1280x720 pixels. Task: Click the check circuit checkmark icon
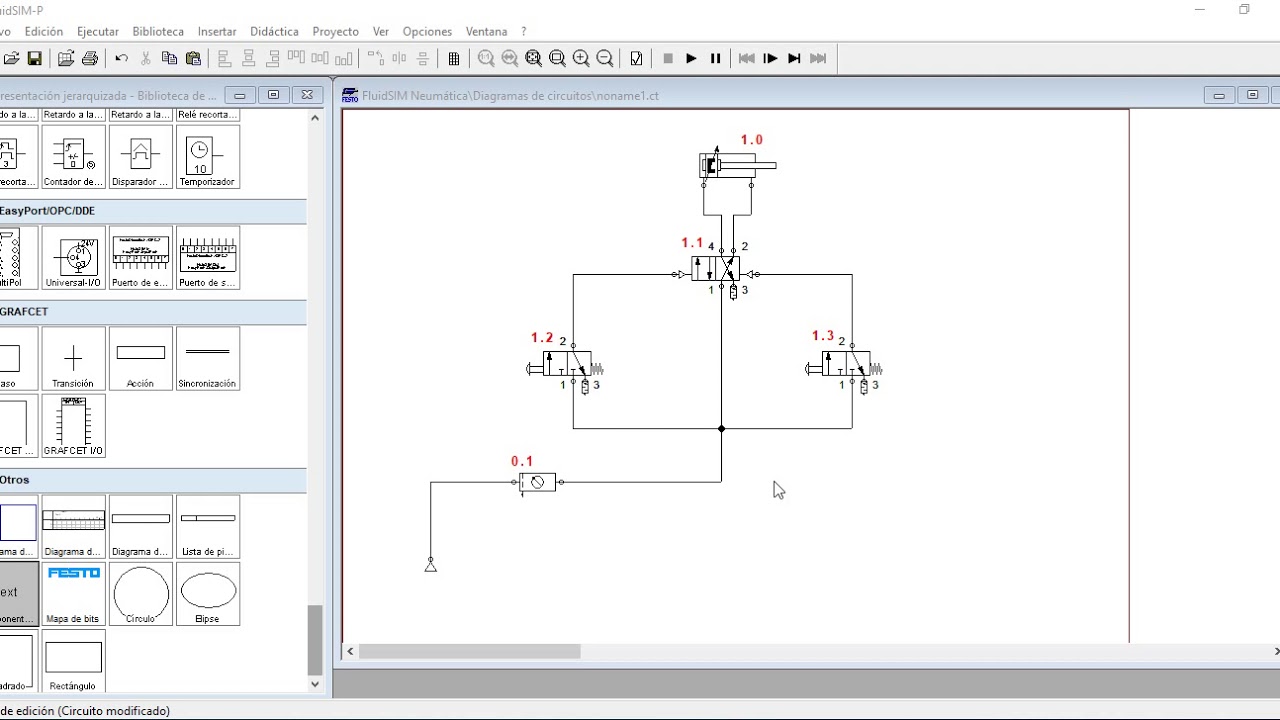(x=637, y=58)
